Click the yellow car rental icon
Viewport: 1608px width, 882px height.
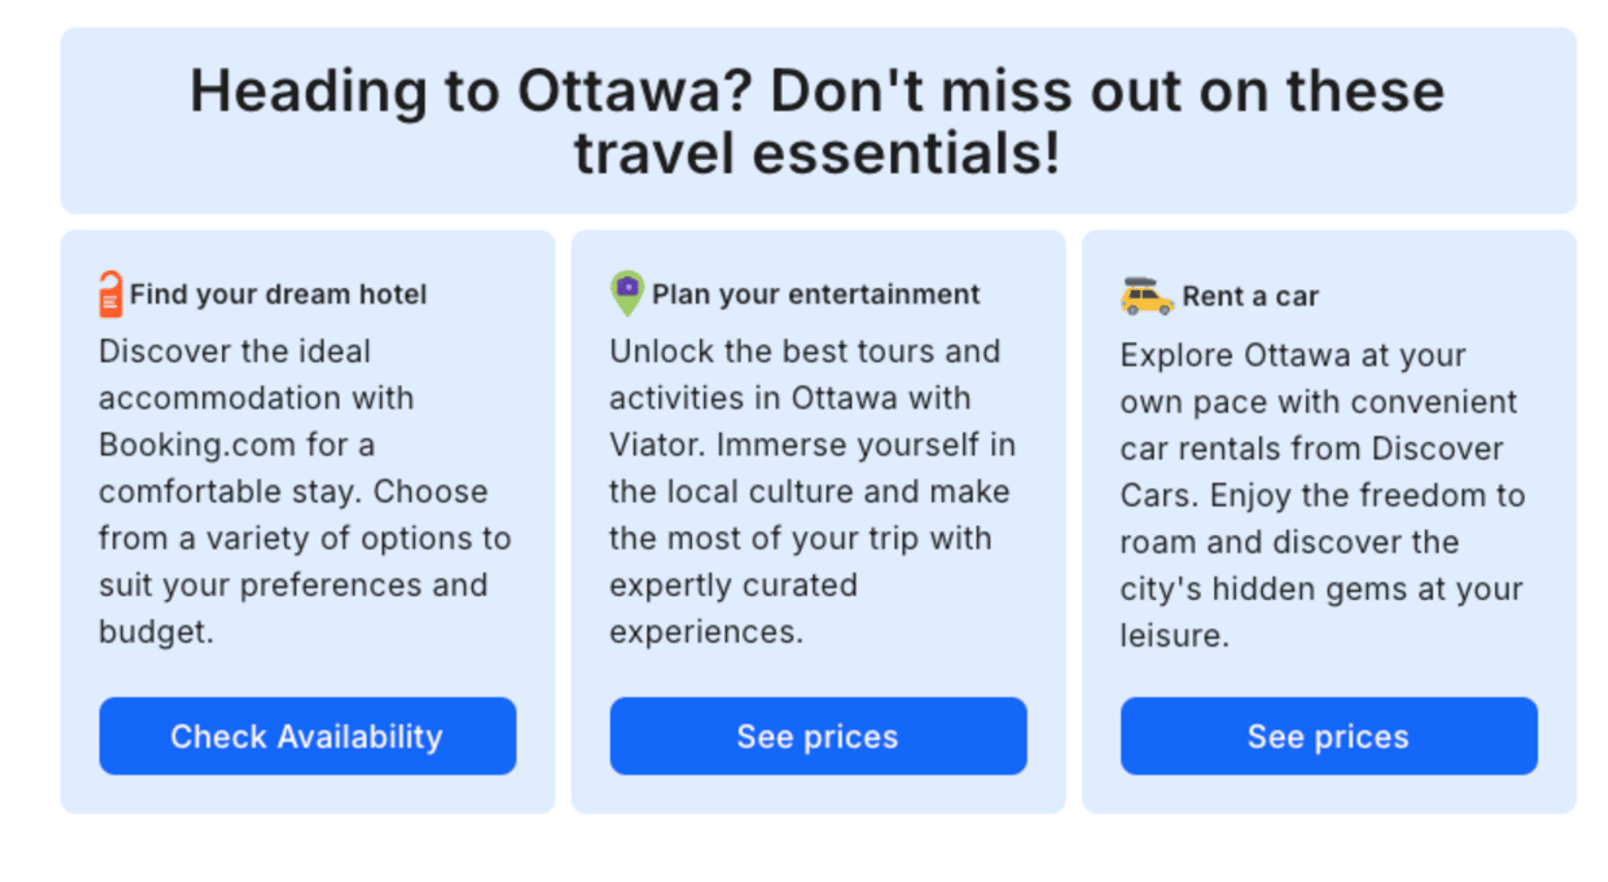click(x=1146, y=297)
